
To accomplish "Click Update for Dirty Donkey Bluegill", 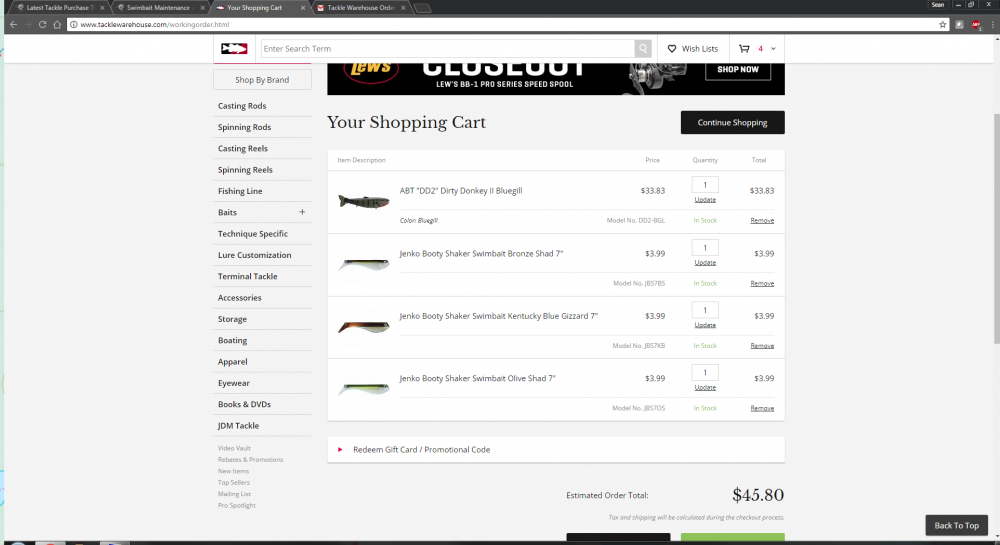I will click(705, 200).
